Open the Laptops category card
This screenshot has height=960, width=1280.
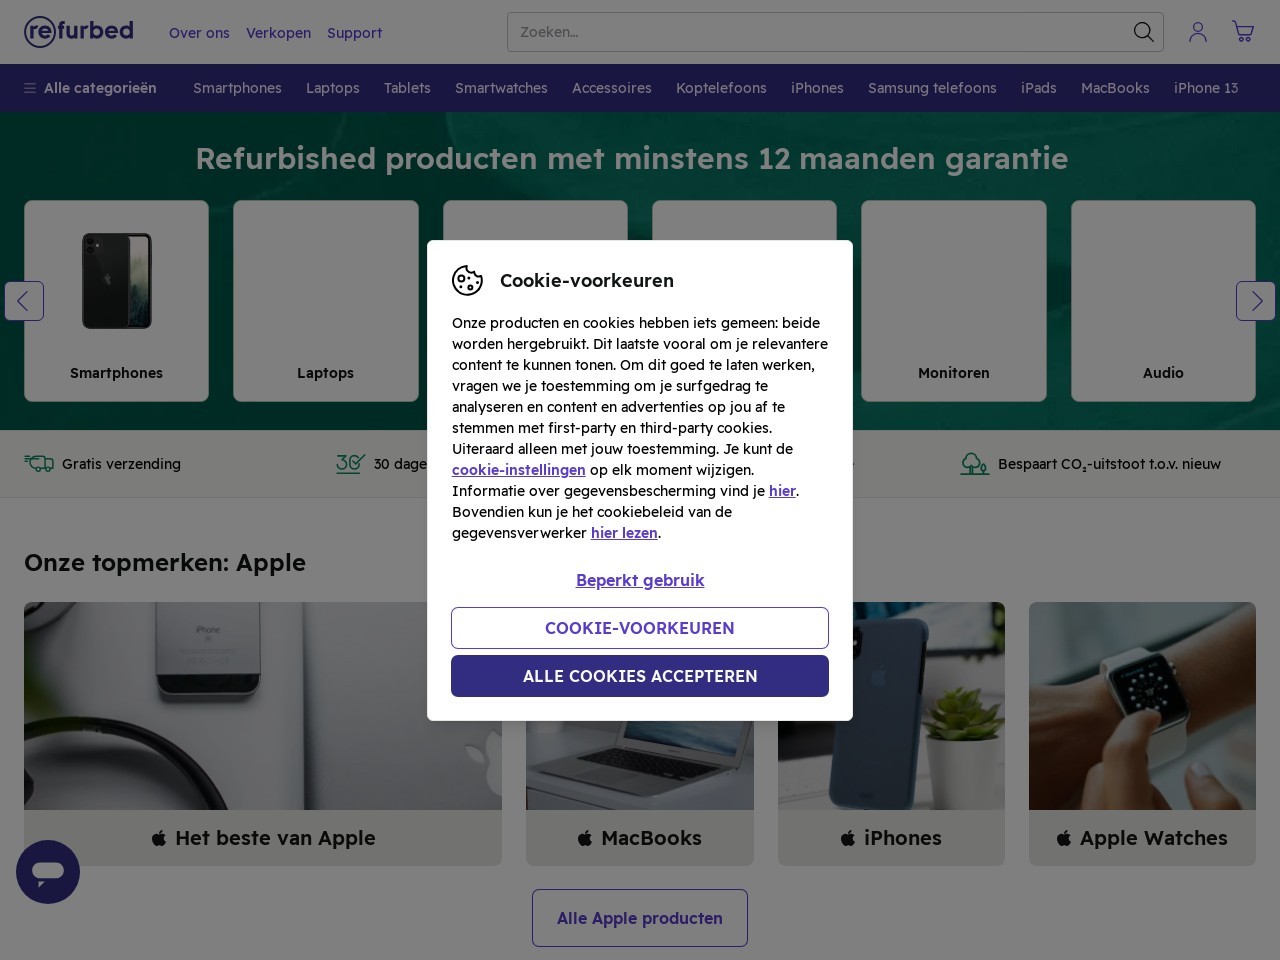point(326,301)
